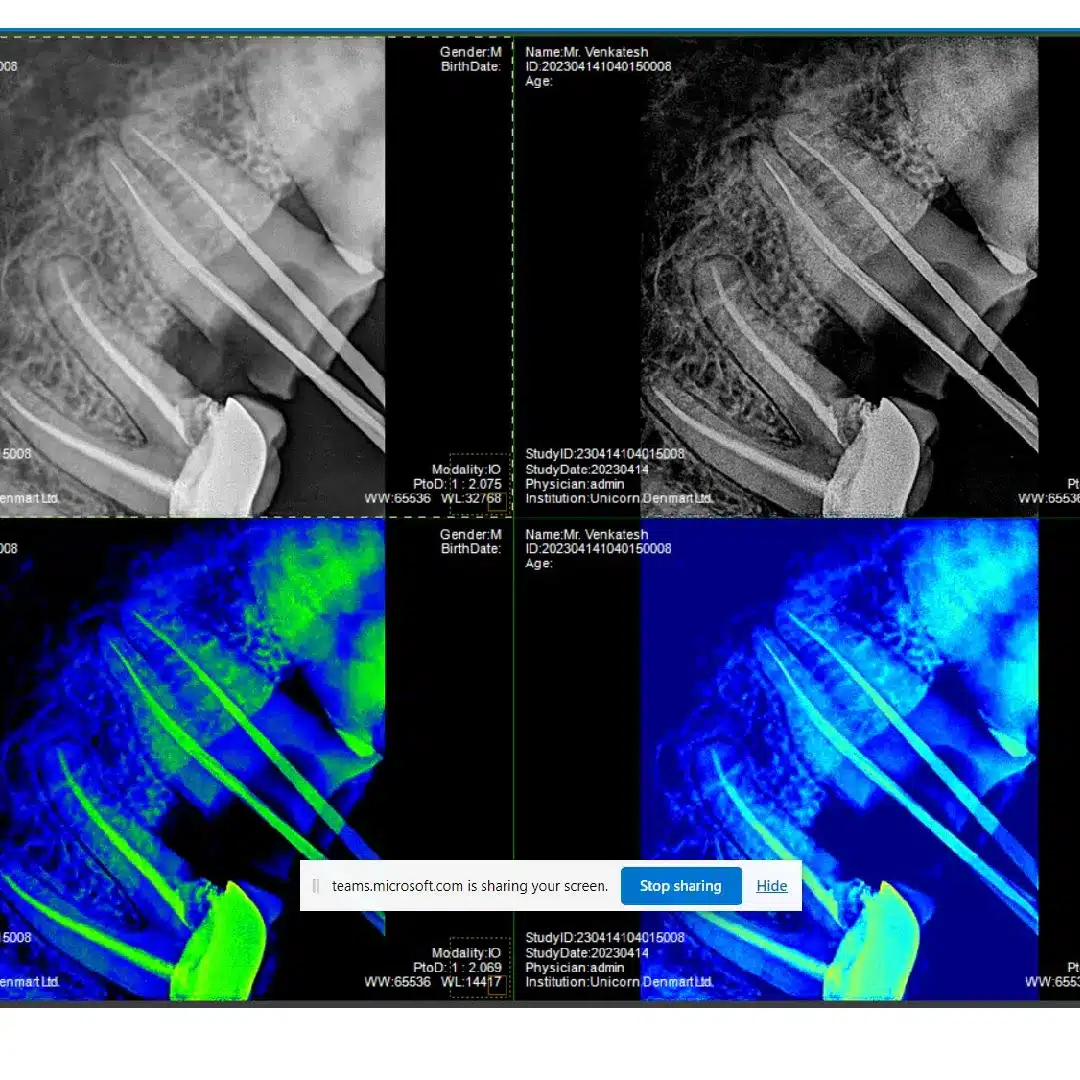The height and width of the screenshot is (1080, 1080).
Task: Click Physician:admin in the top-right panel
Action: point(574,484)
